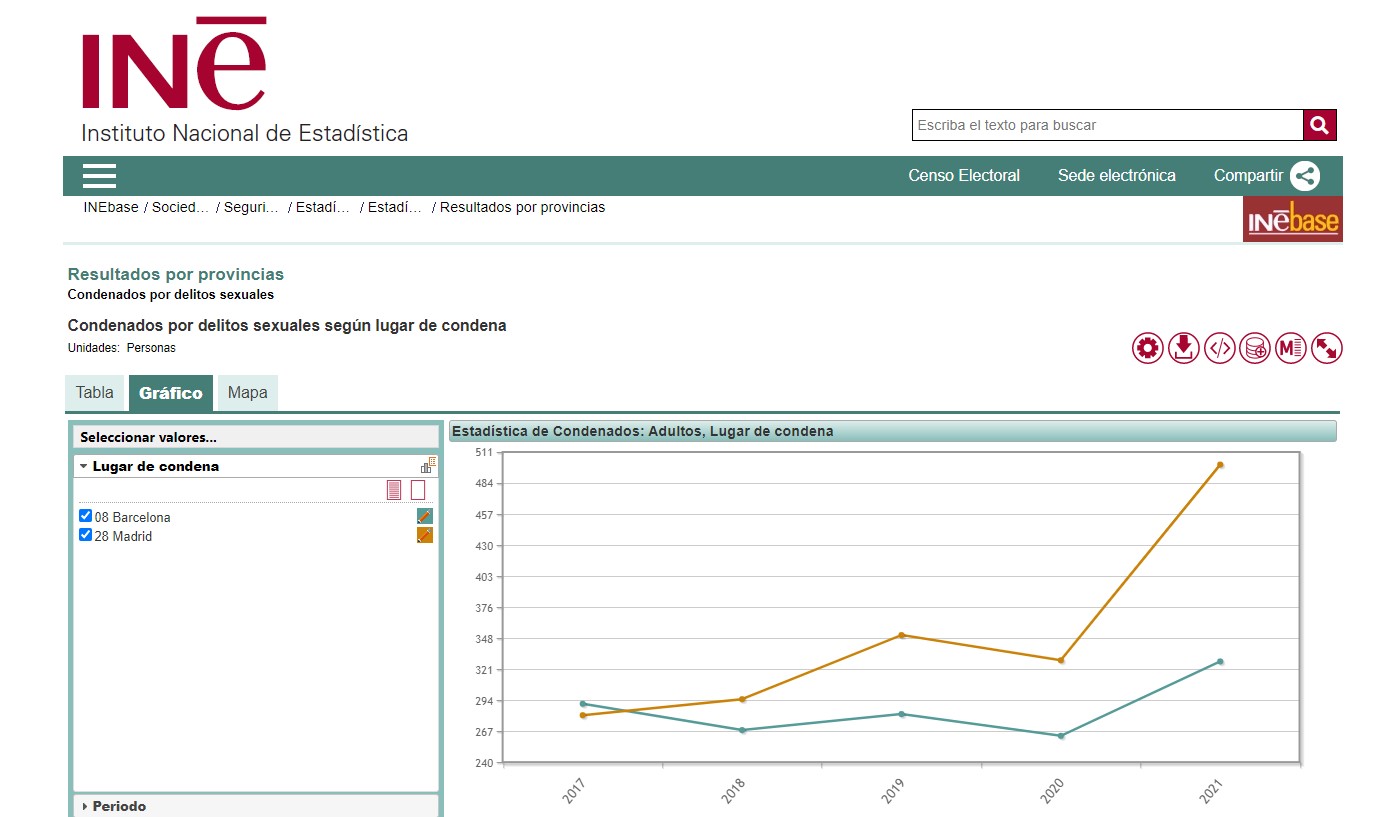Click the deselect all values icon

point(418,490)
